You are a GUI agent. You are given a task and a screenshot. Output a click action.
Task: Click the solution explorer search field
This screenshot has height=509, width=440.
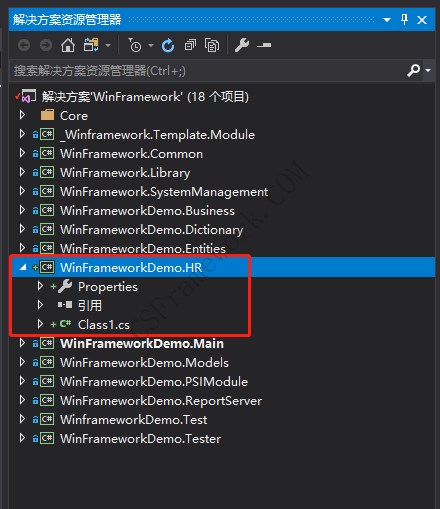pos(208,71)
